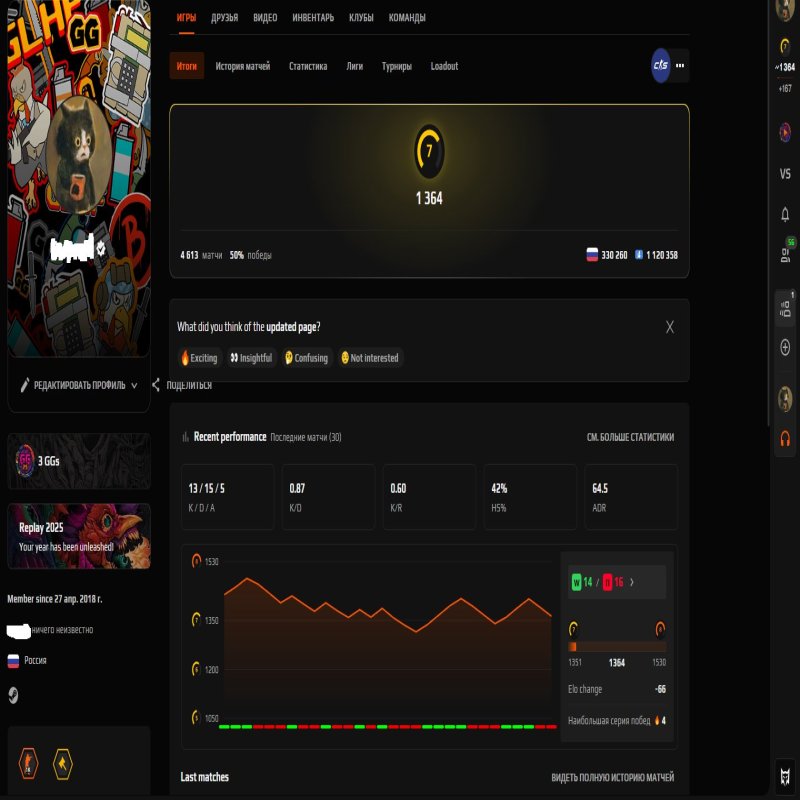The height and width of the screenshot is (800, 800).
Task: Select the Exciting feedback reaction
Action: 198,357
